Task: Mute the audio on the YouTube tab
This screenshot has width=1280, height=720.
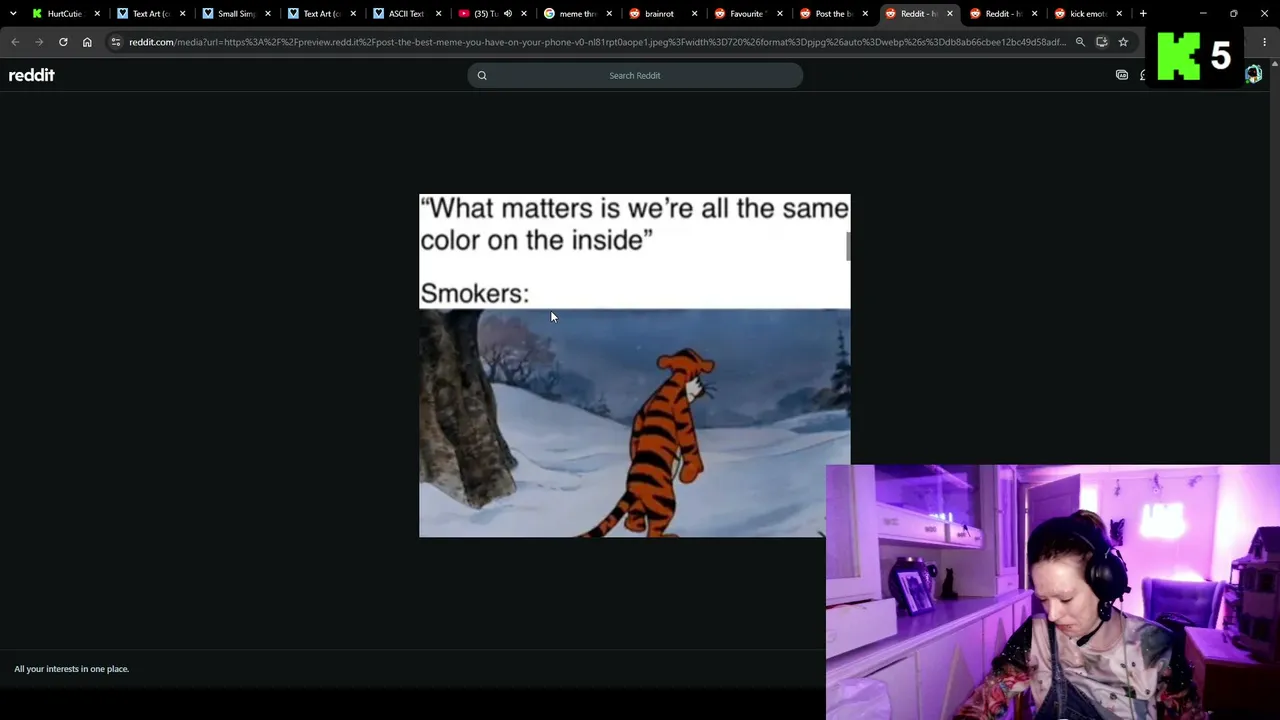Action: (508, 14)
